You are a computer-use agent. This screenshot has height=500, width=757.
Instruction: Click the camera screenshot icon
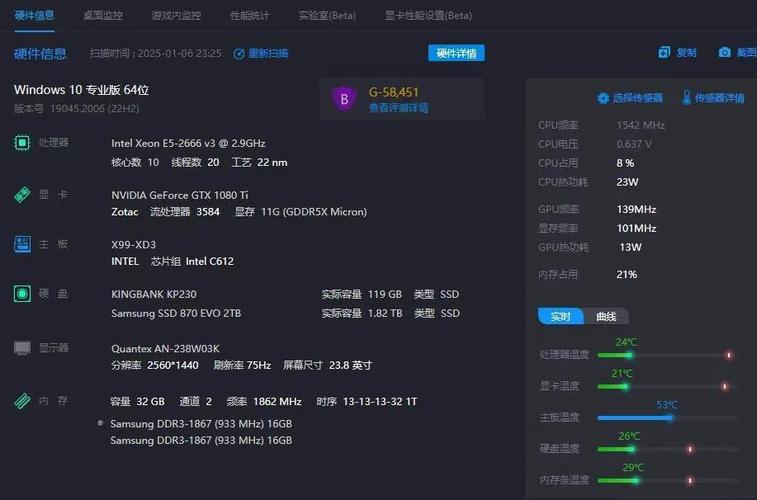[x=724, y=52]
